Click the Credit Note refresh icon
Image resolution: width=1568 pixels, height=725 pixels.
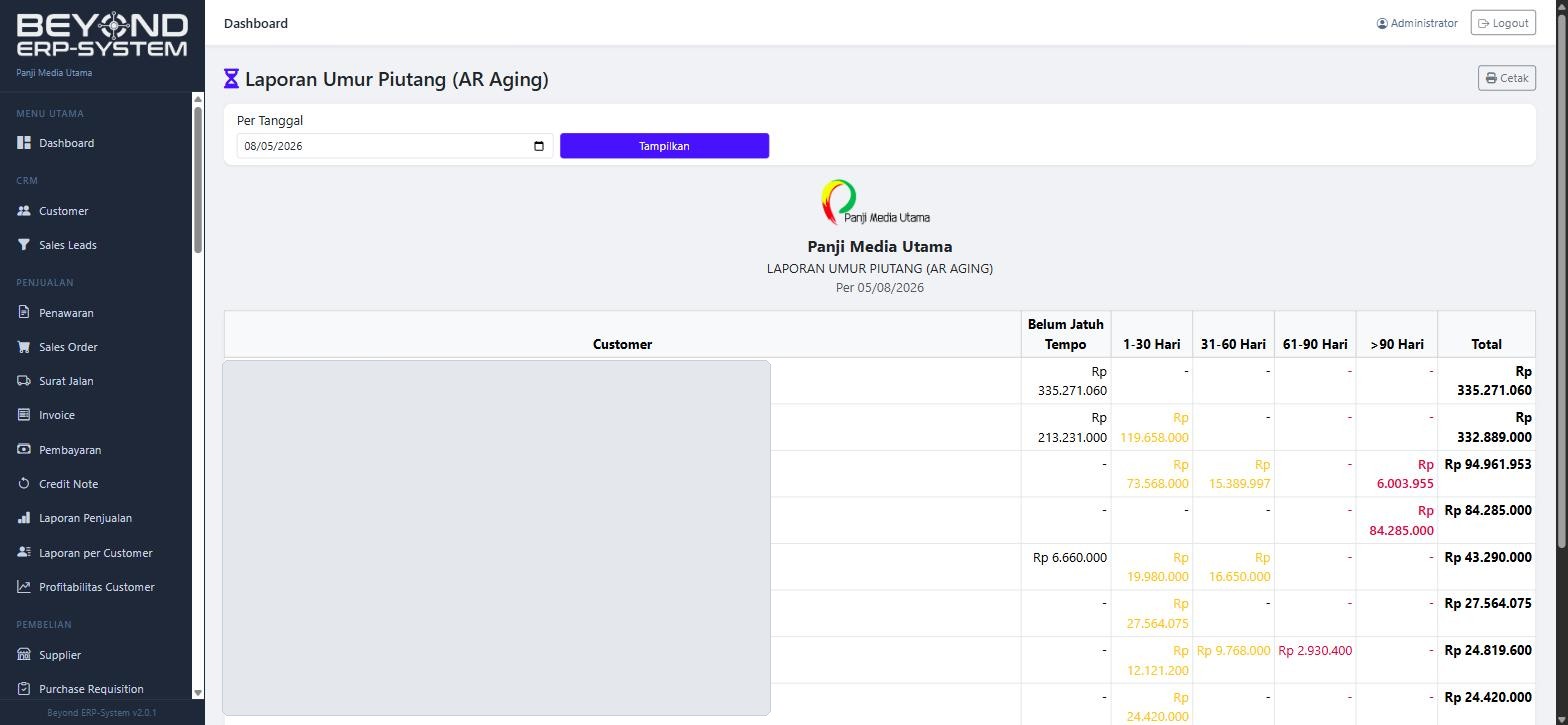click(24, 484)
